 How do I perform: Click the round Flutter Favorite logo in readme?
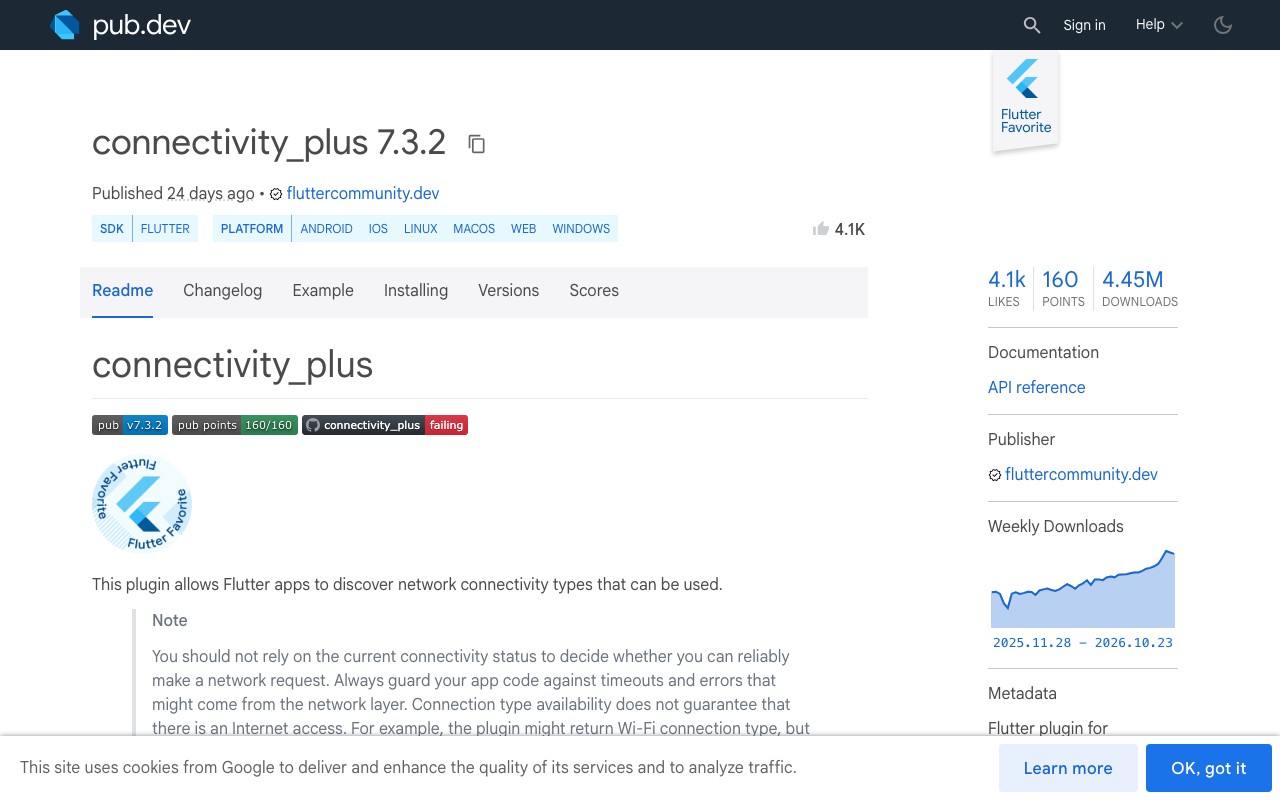pos(142,503)
